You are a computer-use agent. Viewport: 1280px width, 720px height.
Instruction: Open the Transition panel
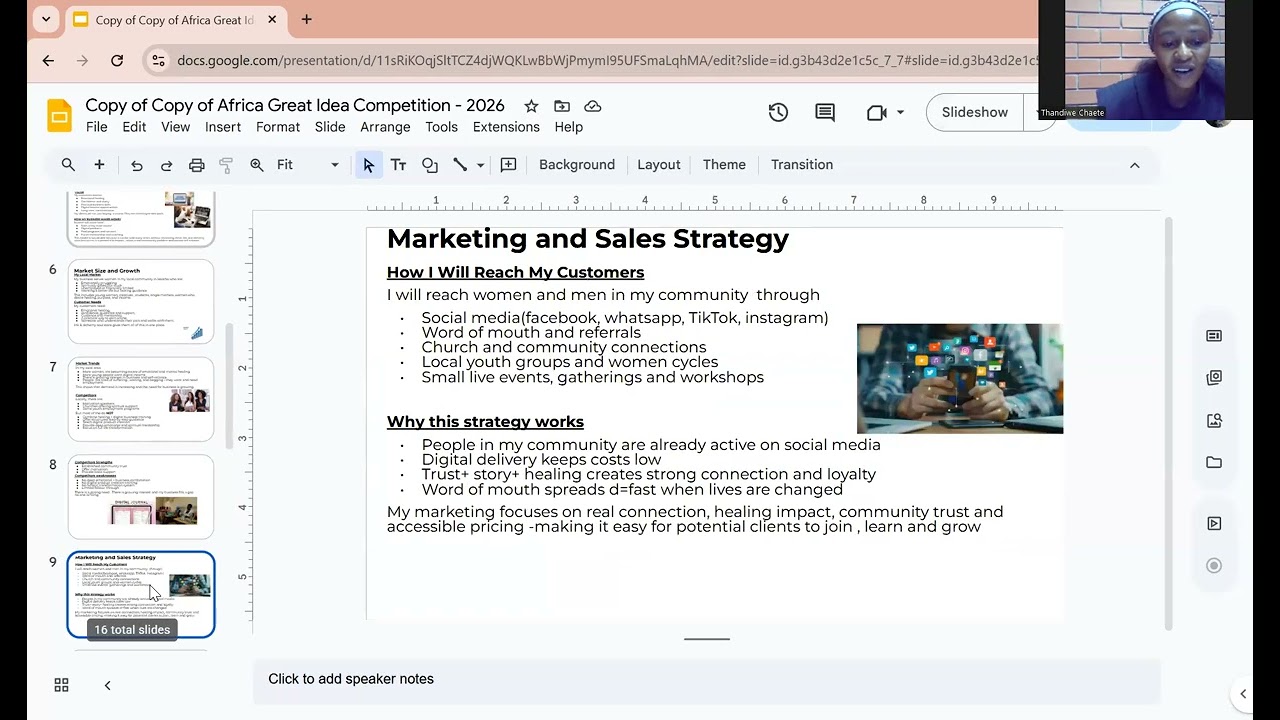802,165
